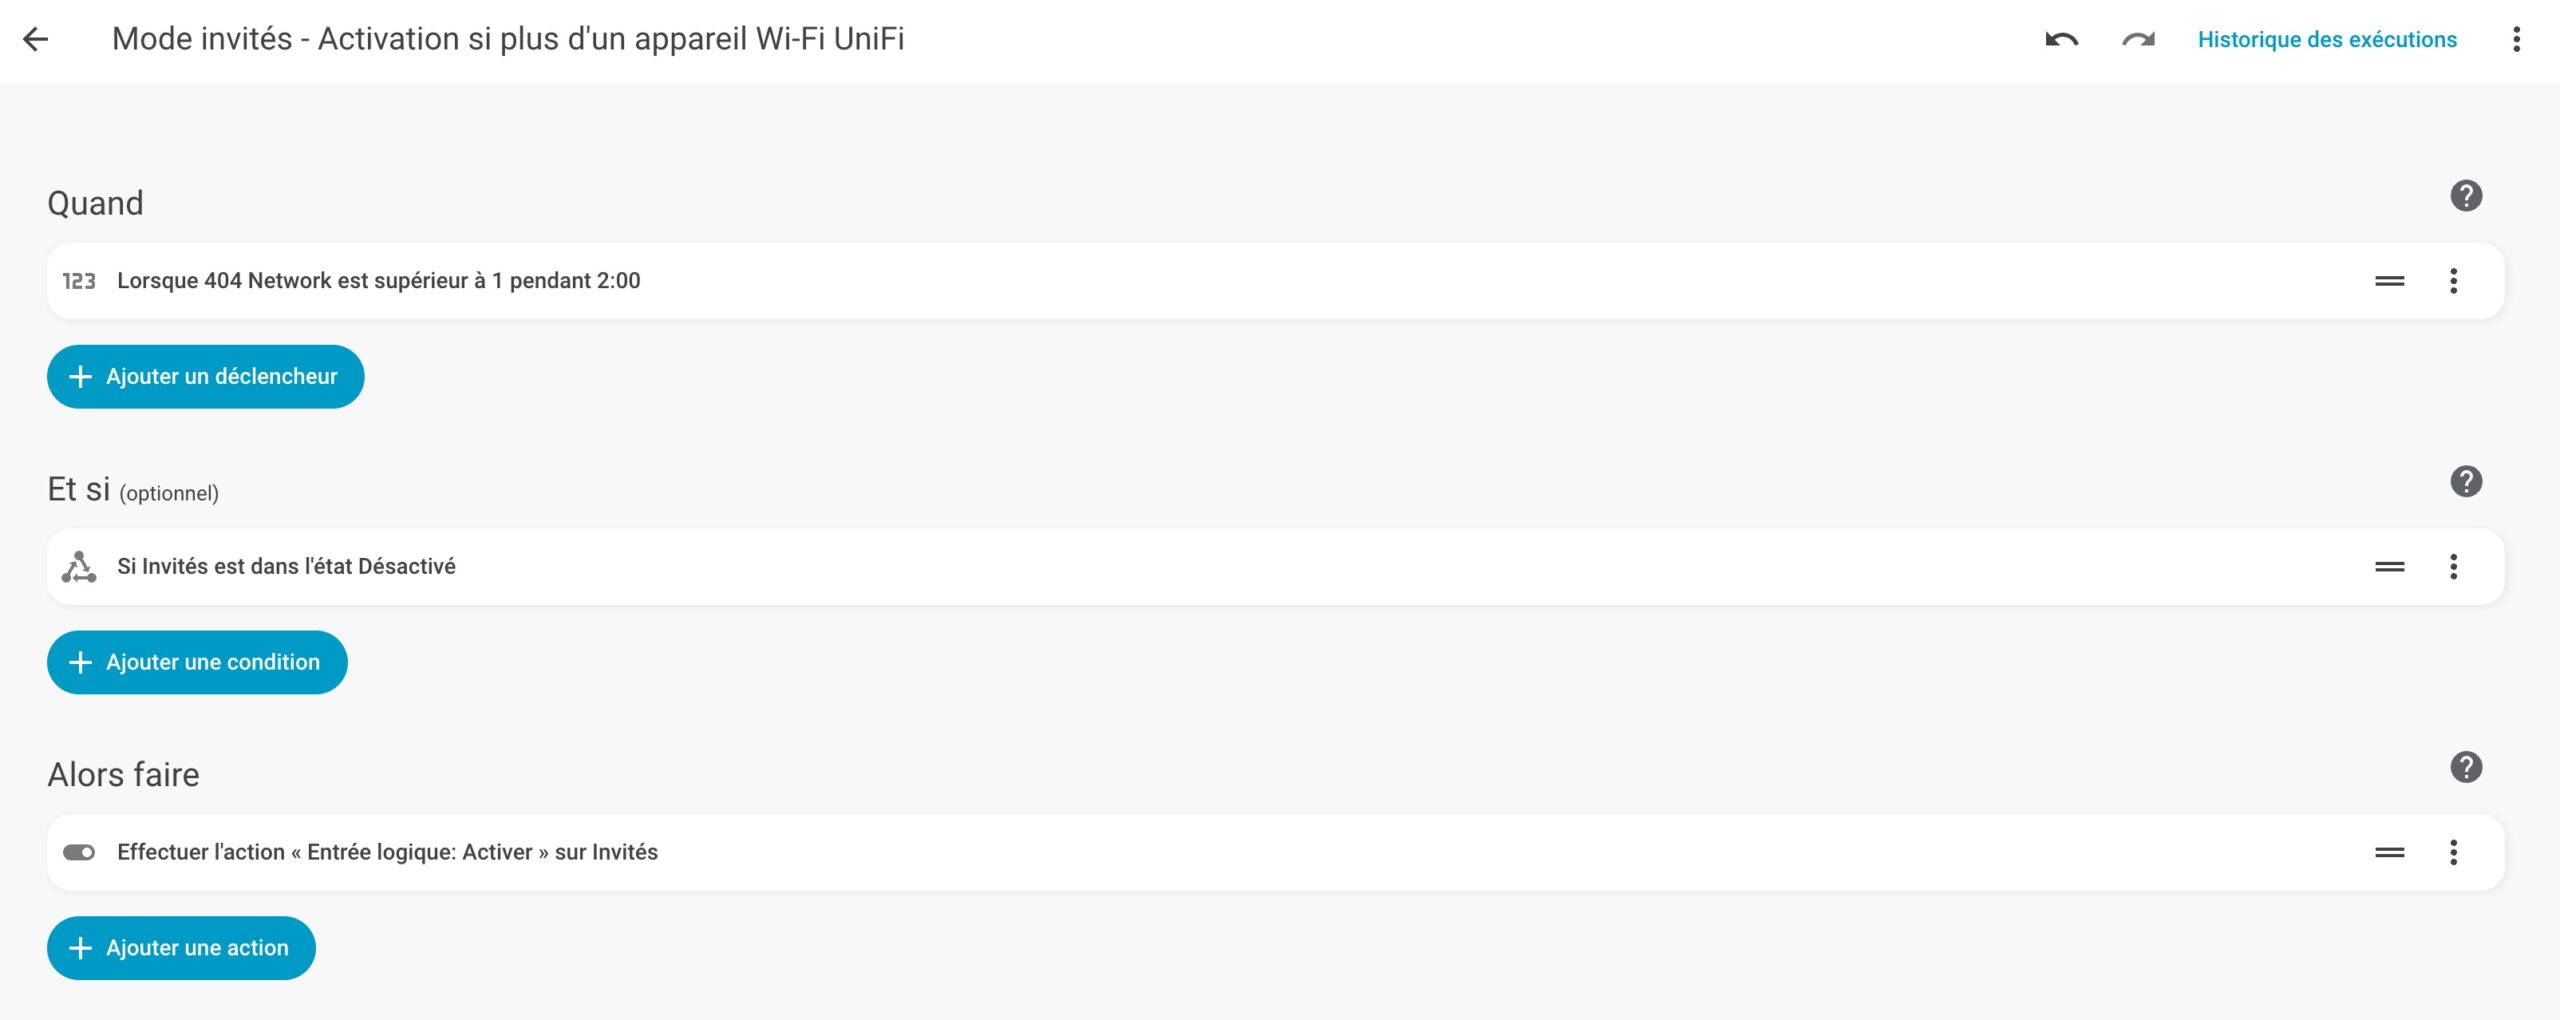Click the Invités condition drag handle
This screenshot has width=2560, height=1020.
(x=2389, y=567)
